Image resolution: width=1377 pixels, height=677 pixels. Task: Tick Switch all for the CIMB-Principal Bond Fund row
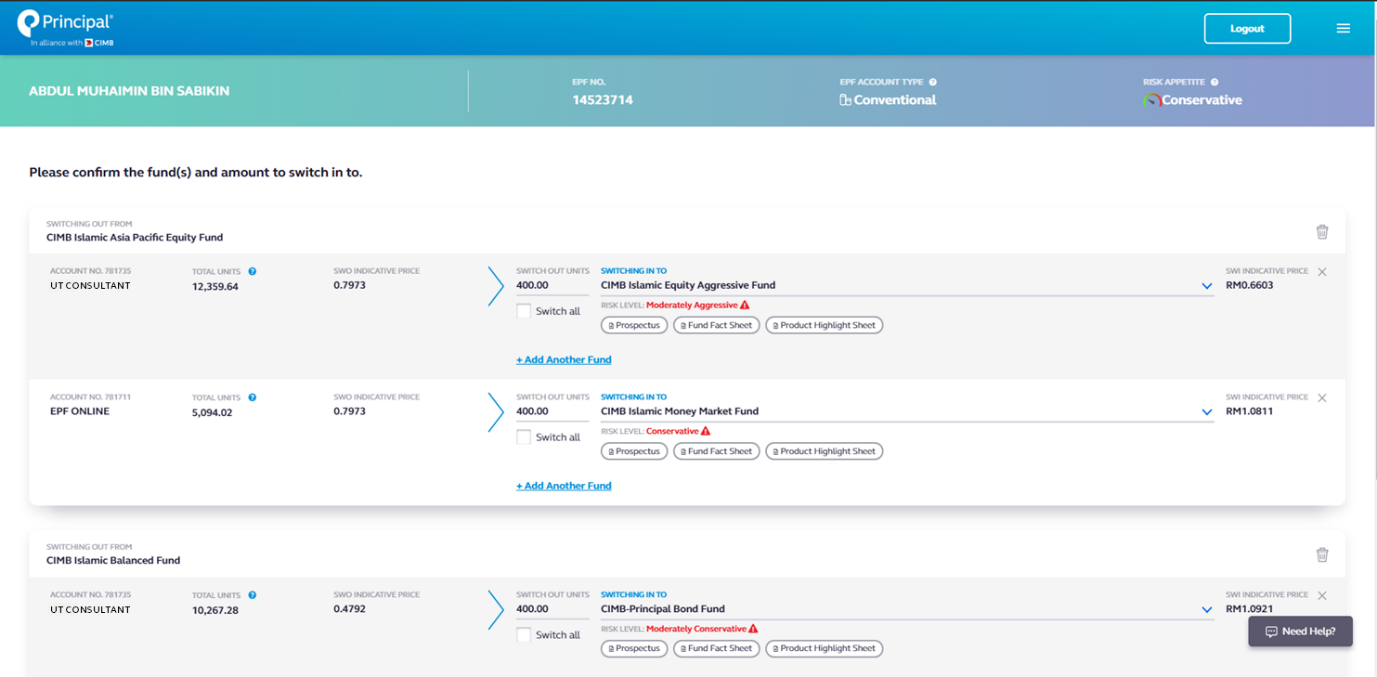click(523, 635)
